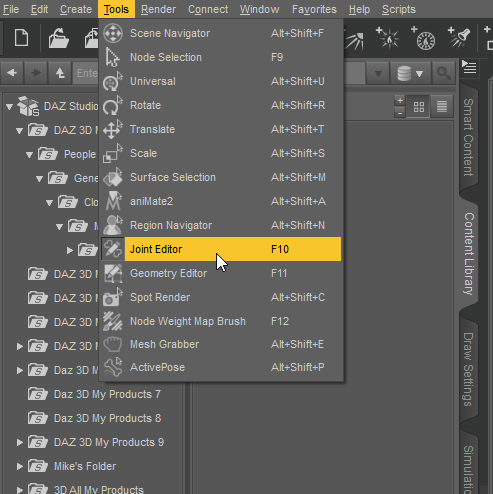The image size is (493, 494).
Task: Choose Node Weight Map Brush
Action: (221, 321)
